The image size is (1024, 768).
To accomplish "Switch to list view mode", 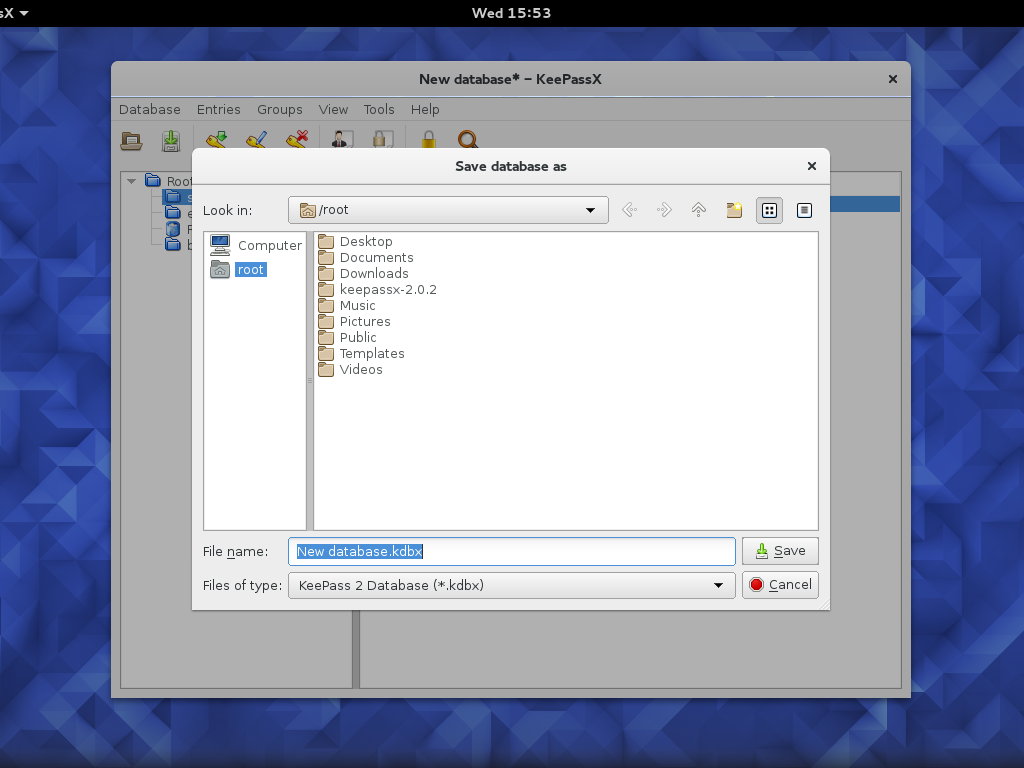I will 769,210.
